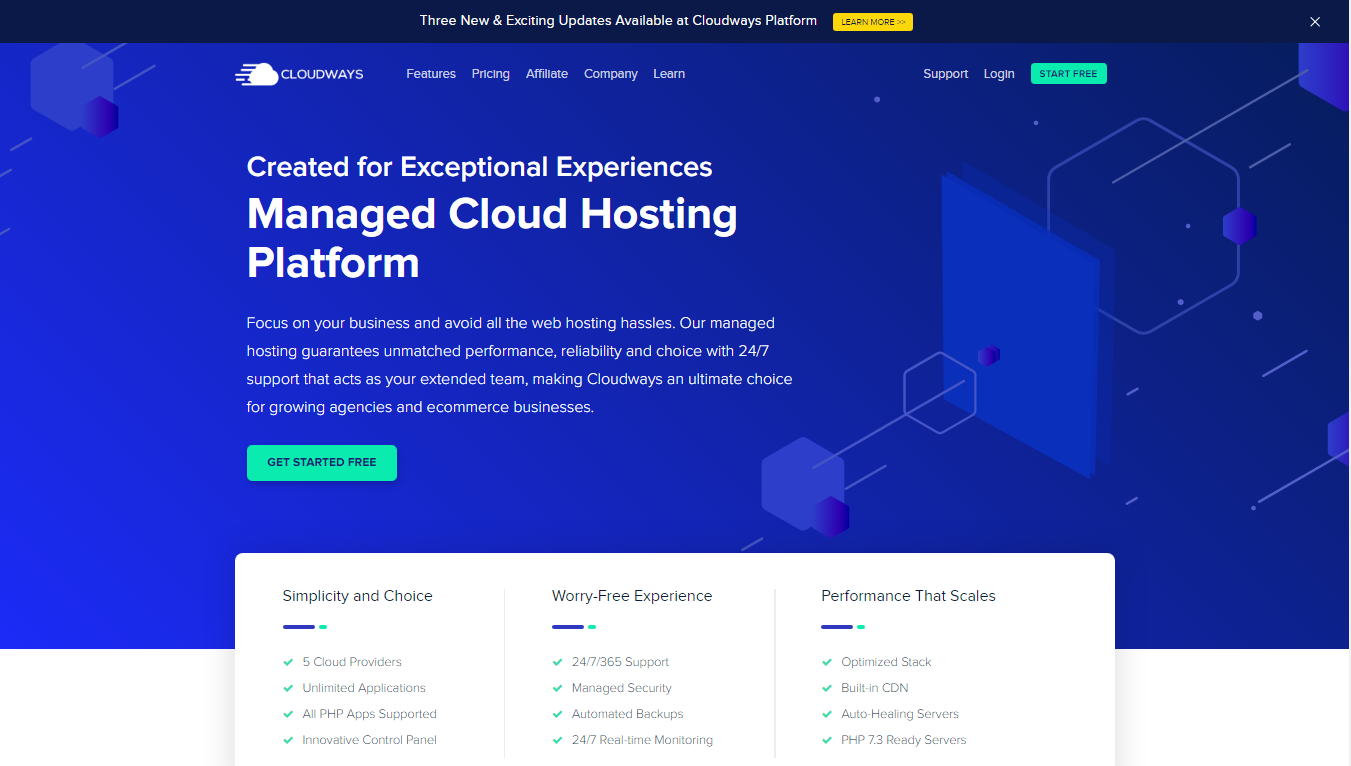Open the Features menu

tap(431, 74)
